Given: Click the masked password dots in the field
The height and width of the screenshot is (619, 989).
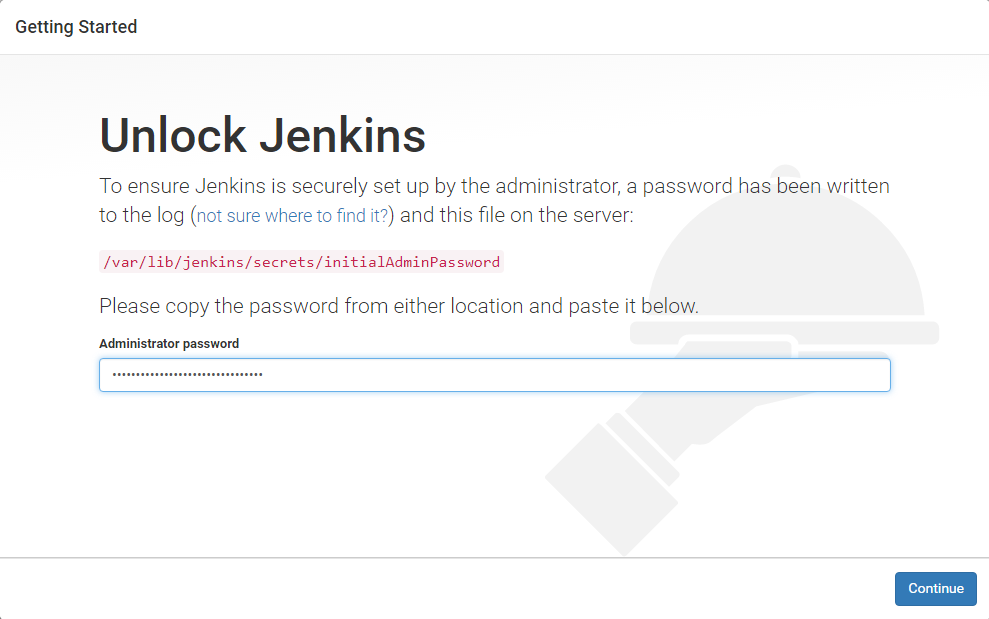Looking at the screenshot, I should click(187, 375).
